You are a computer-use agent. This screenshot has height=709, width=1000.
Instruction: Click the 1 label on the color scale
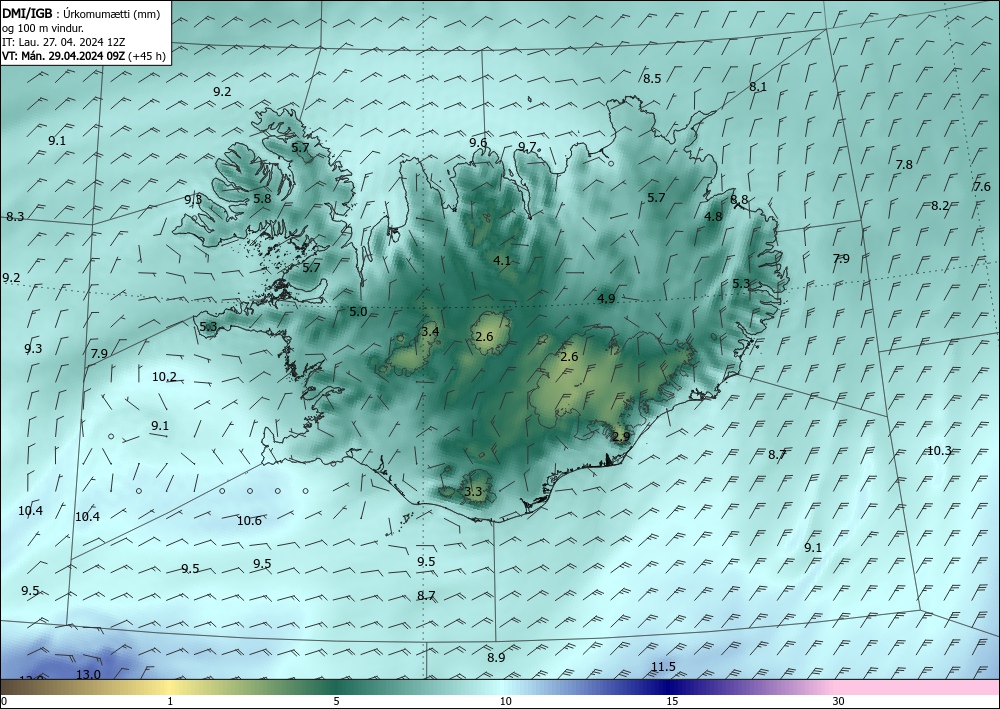(x=170, y=701)
